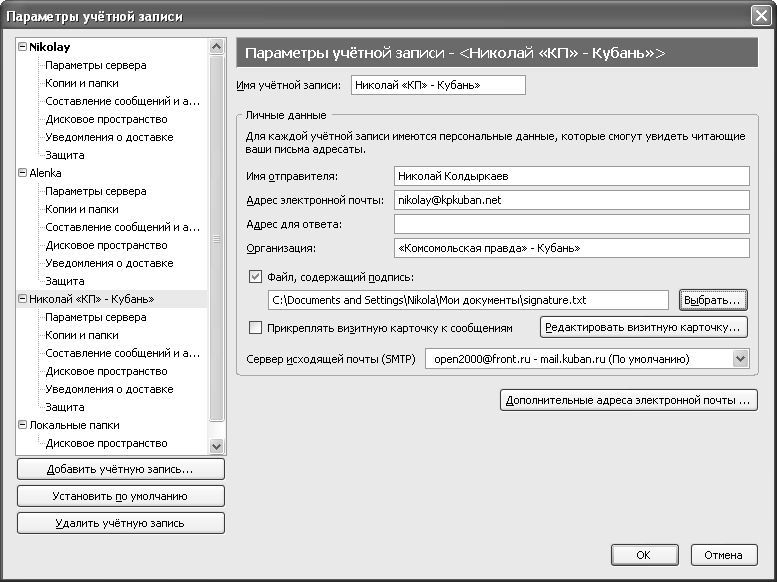
Task: Uncheck the Файл, содержащий подпись checkbox
Action: click(x=254, y=277)
